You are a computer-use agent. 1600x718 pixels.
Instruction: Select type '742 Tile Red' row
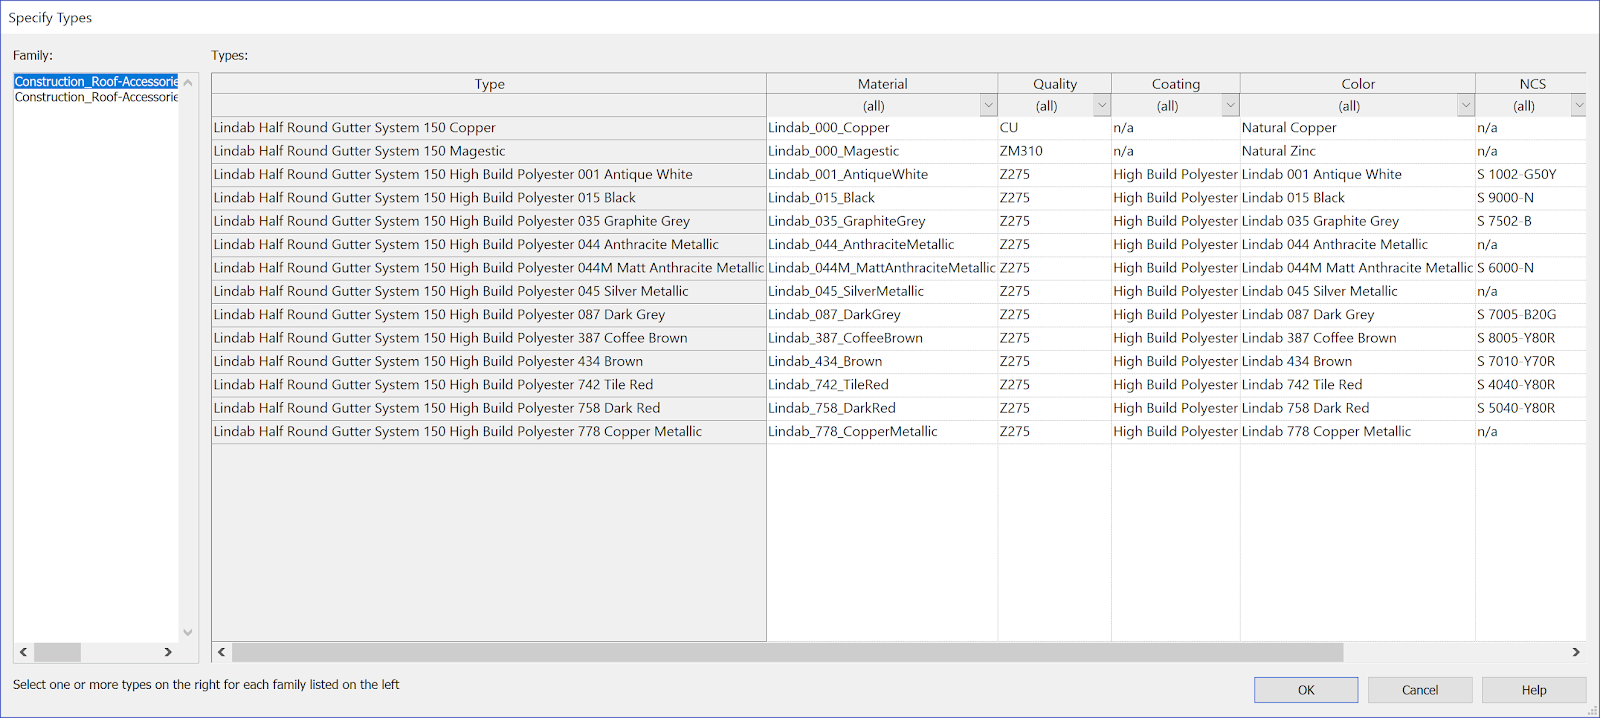point(489,385)
